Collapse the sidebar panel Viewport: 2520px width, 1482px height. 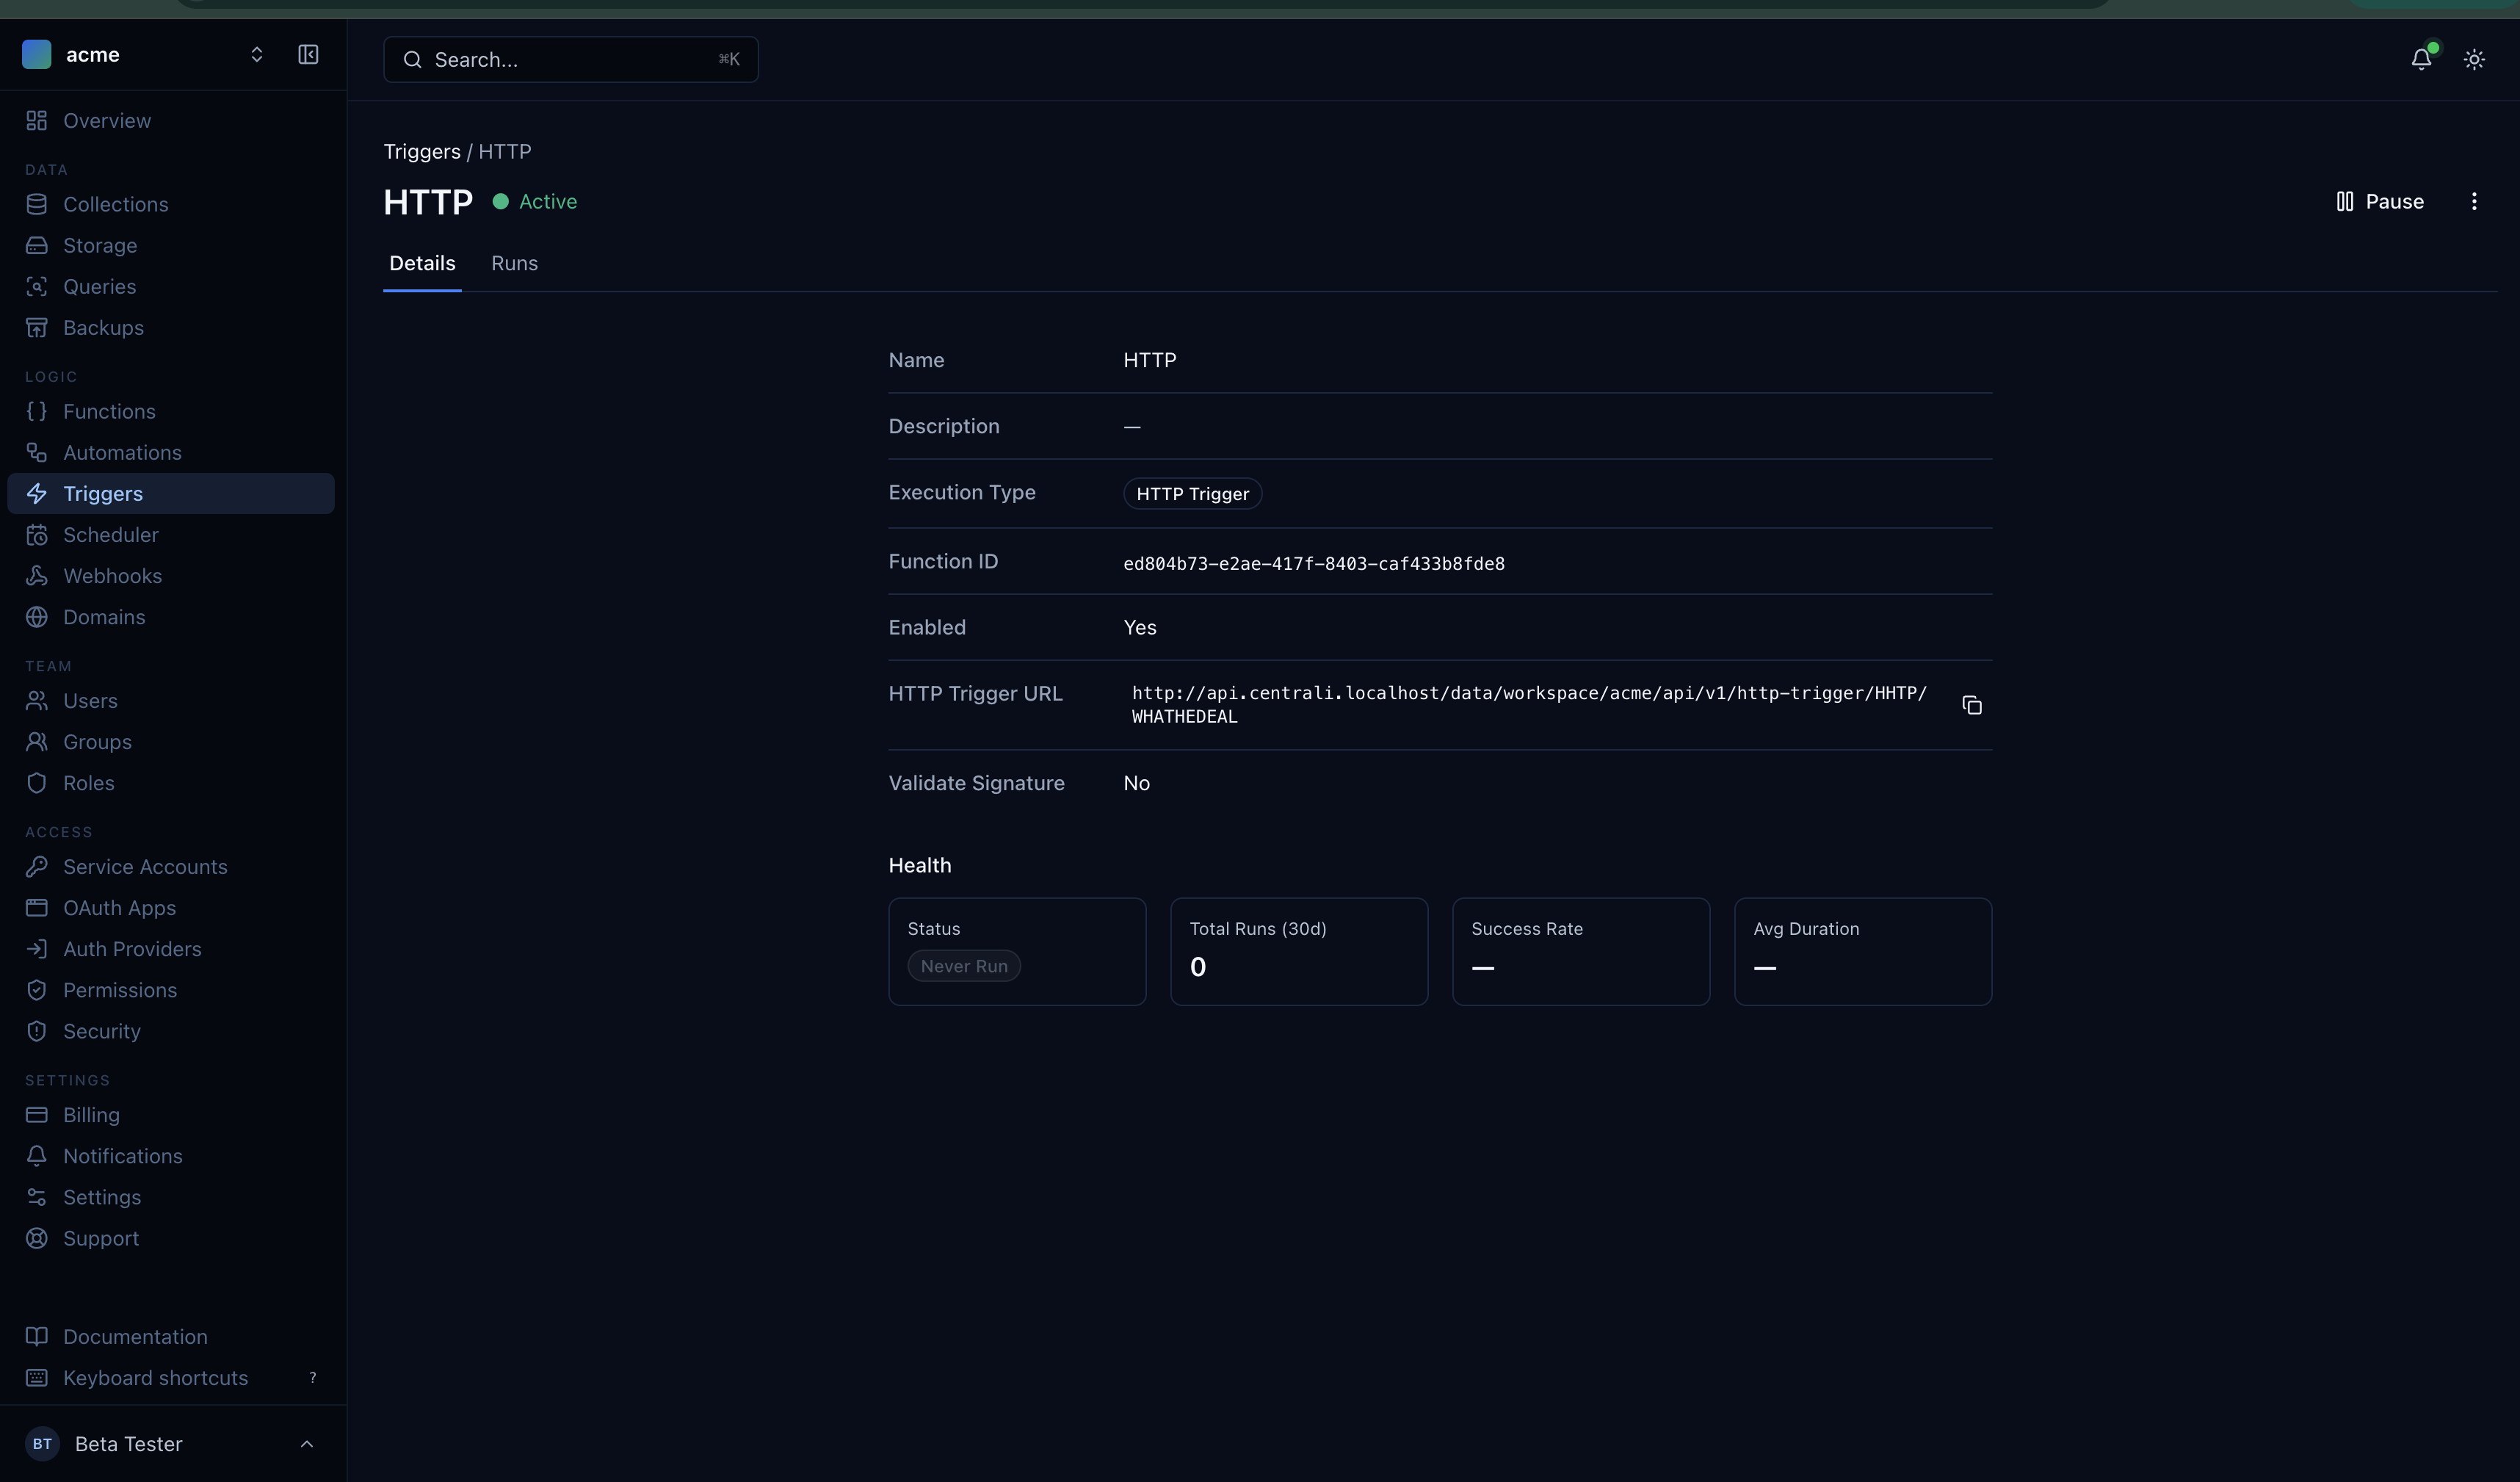(308, 55)
